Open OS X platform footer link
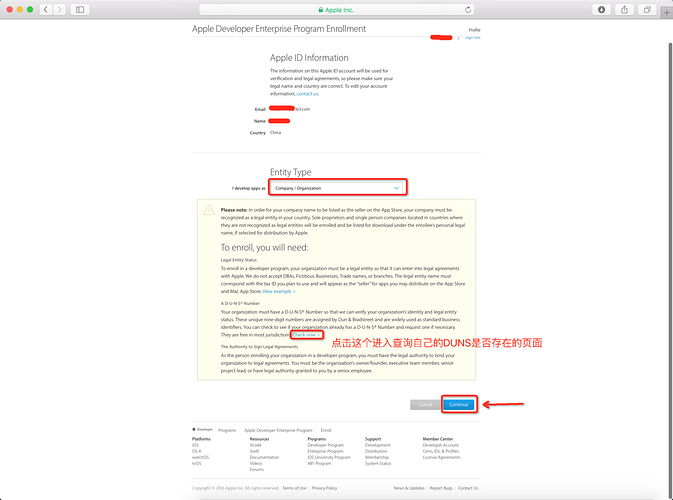673x500 pixels. pyautogui.click(x=197, y=451)
